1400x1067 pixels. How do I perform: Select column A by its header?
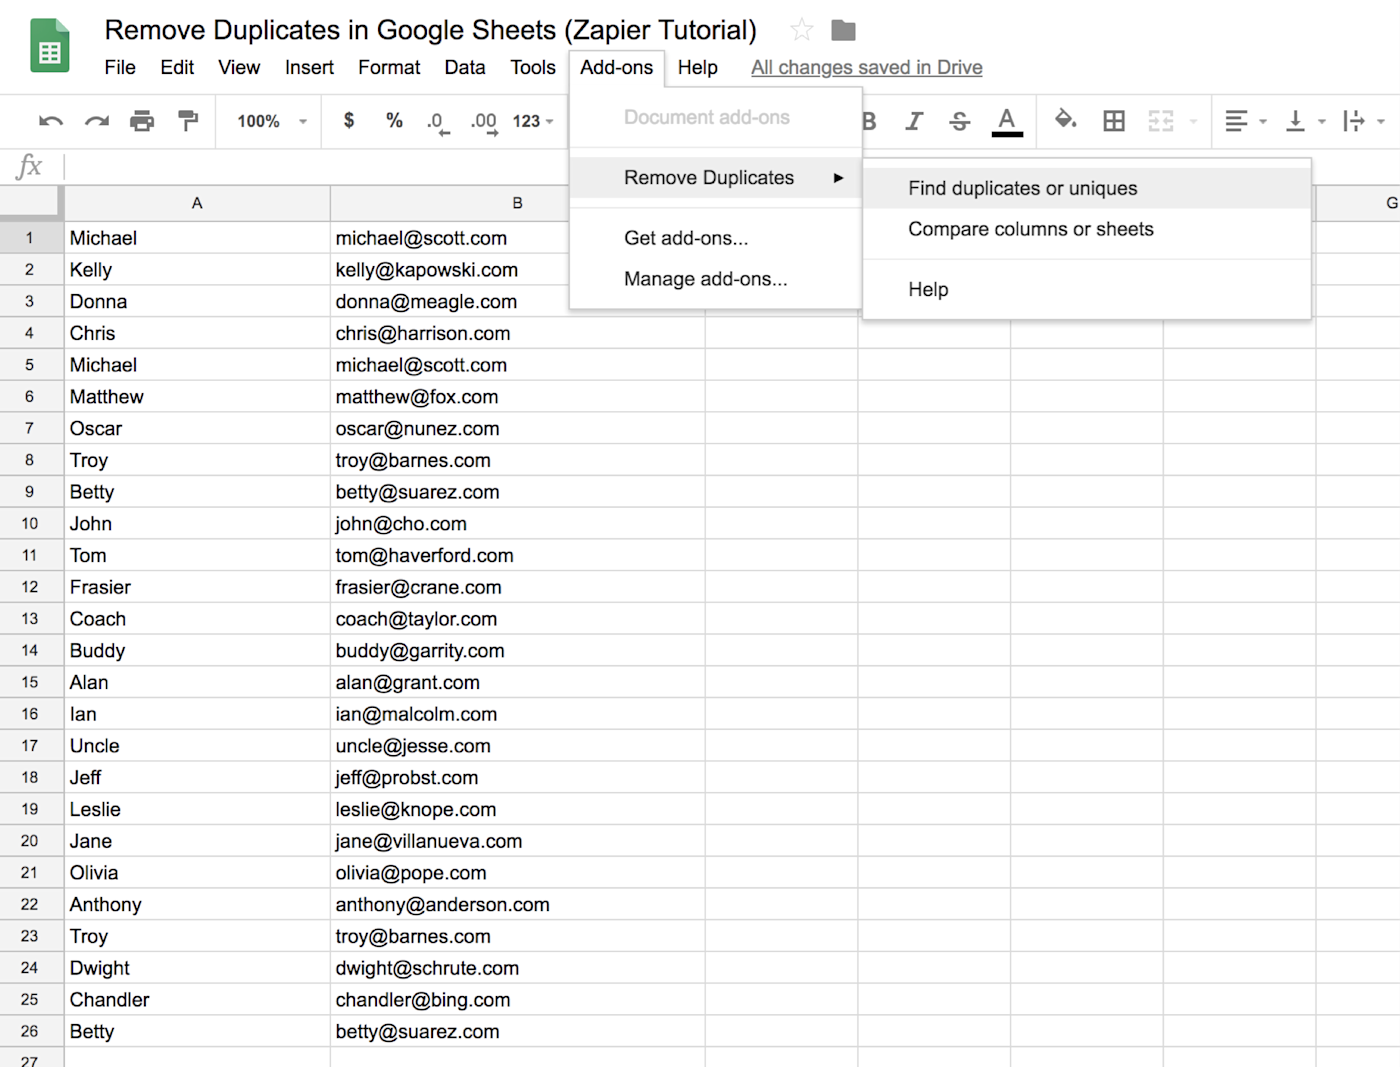[197, 203]
